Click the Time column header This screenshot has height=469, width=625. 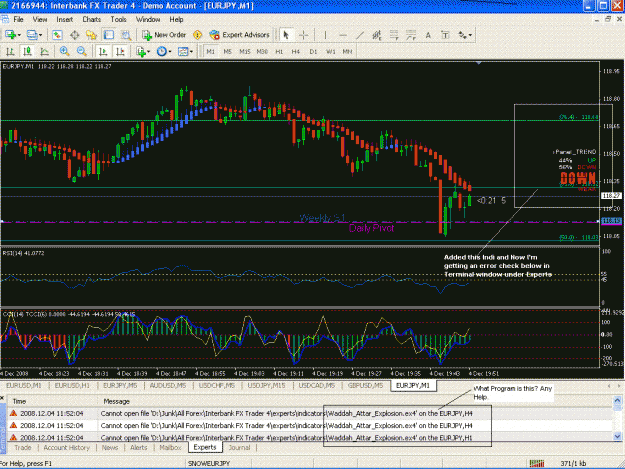coord(19,401)
